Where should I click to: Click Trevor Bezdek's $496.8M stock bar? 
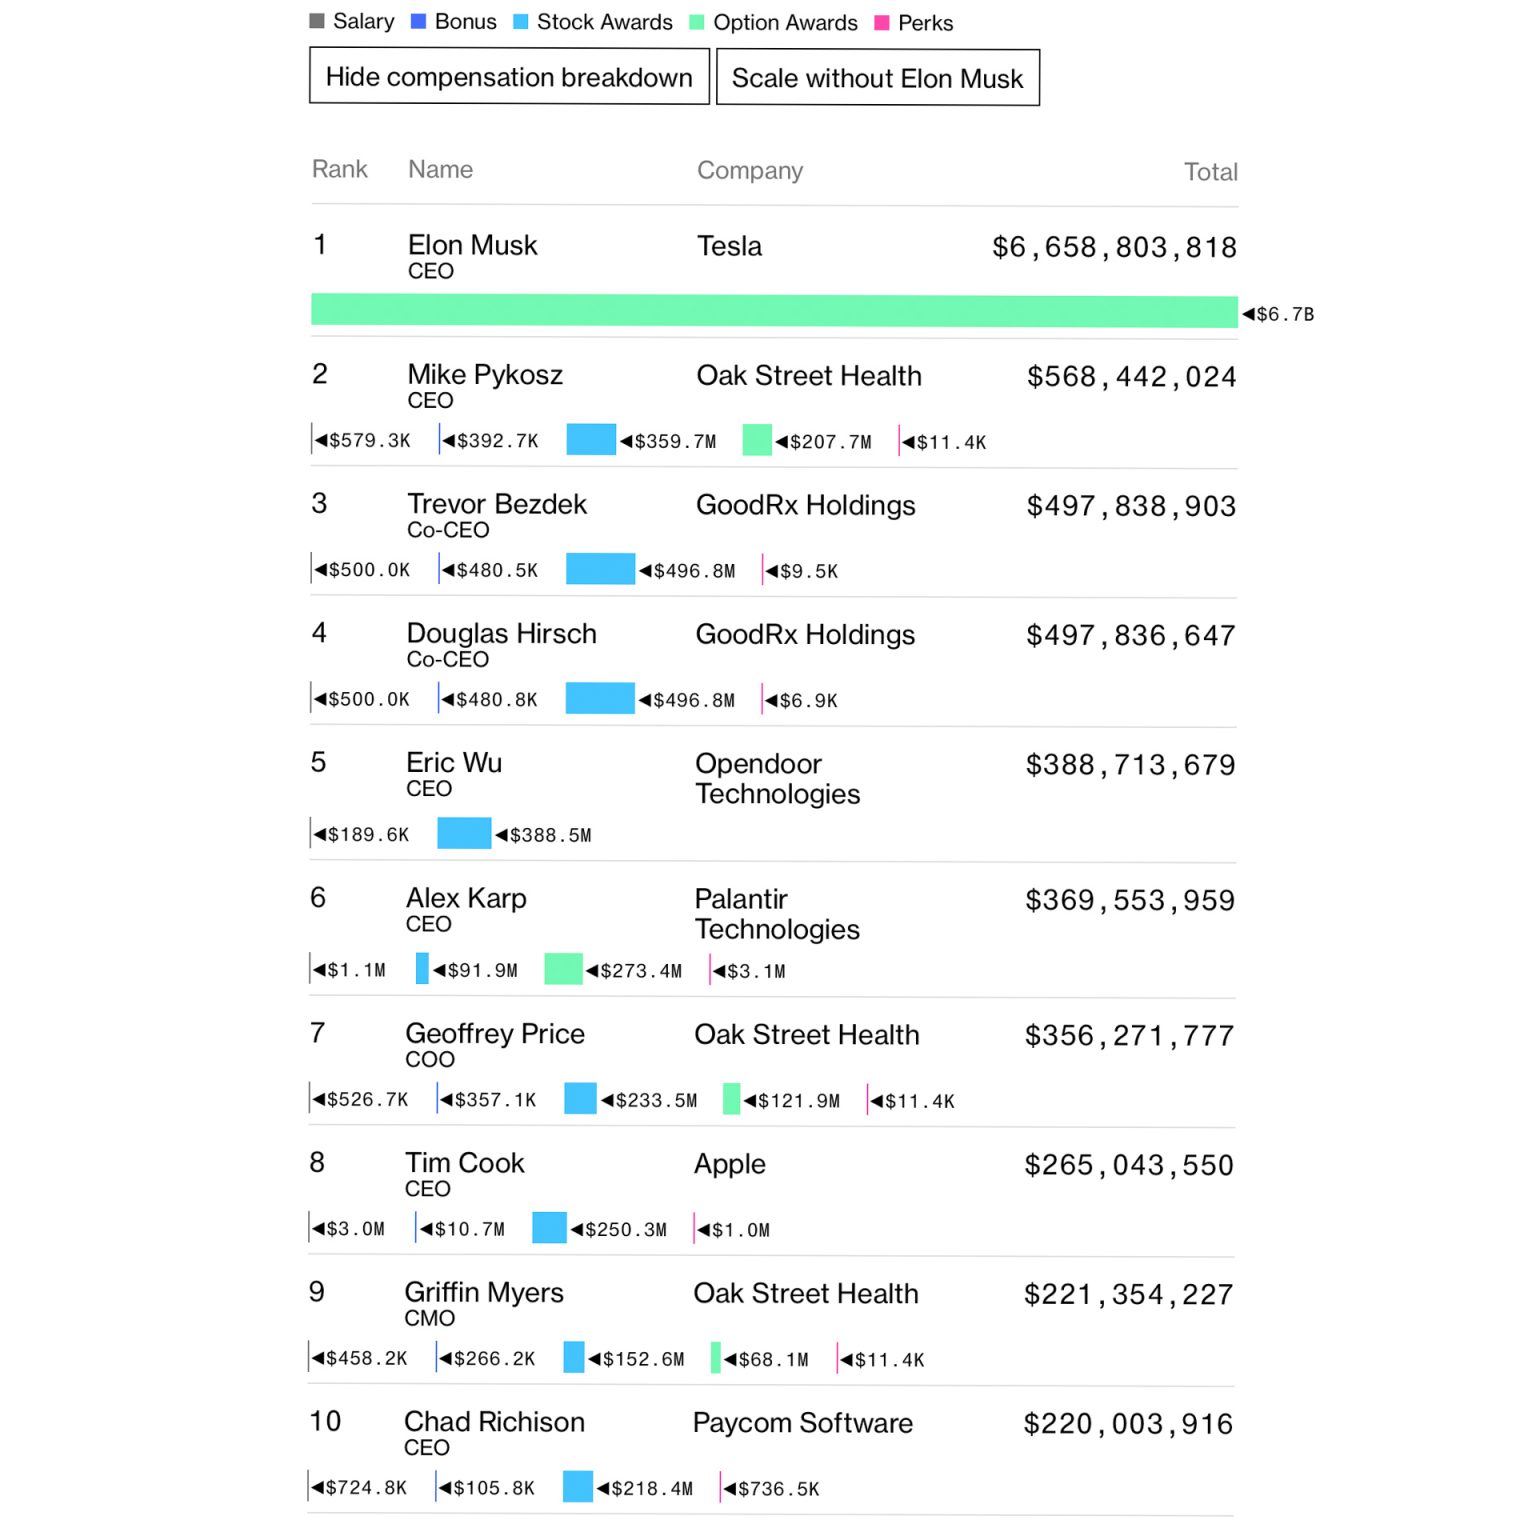click(x=600, y=569)
